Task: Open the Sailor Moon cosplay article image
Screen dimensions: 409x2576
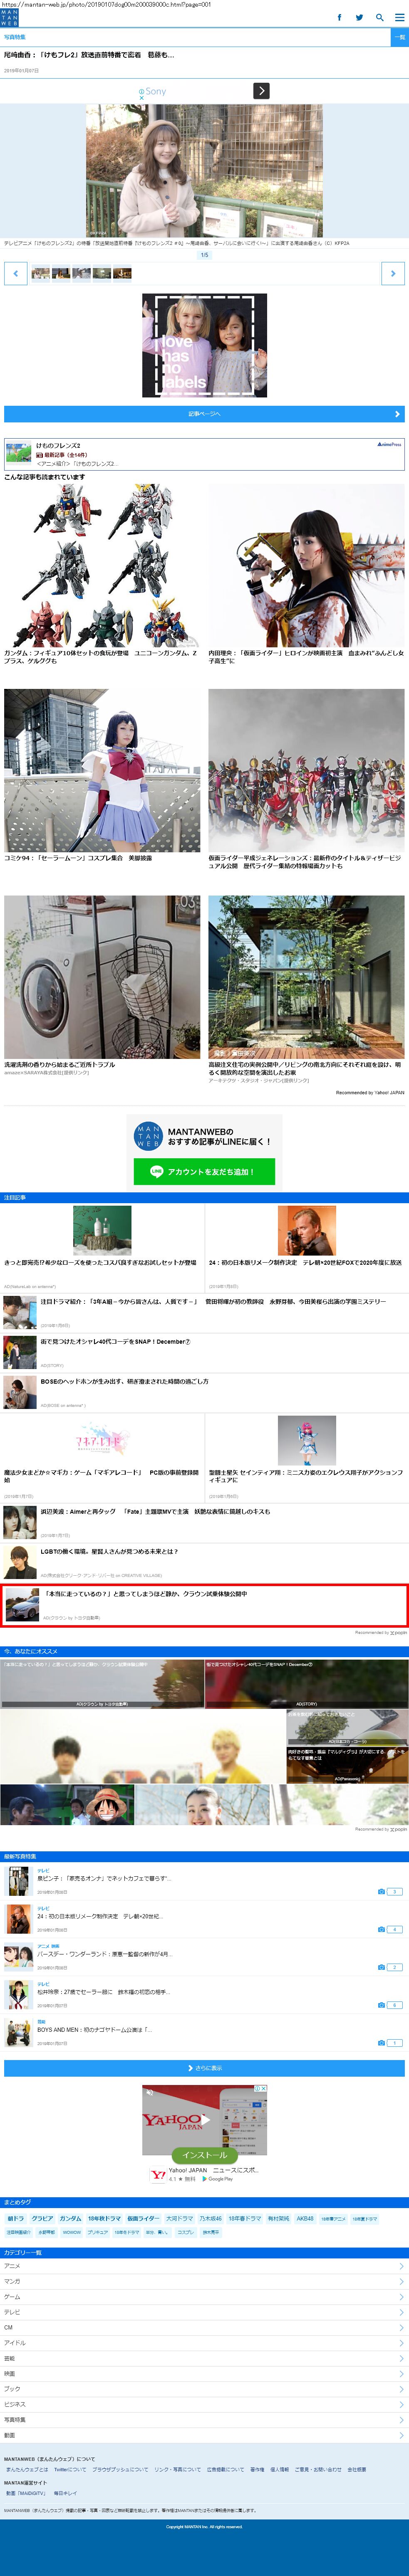Action: point(102,770)
